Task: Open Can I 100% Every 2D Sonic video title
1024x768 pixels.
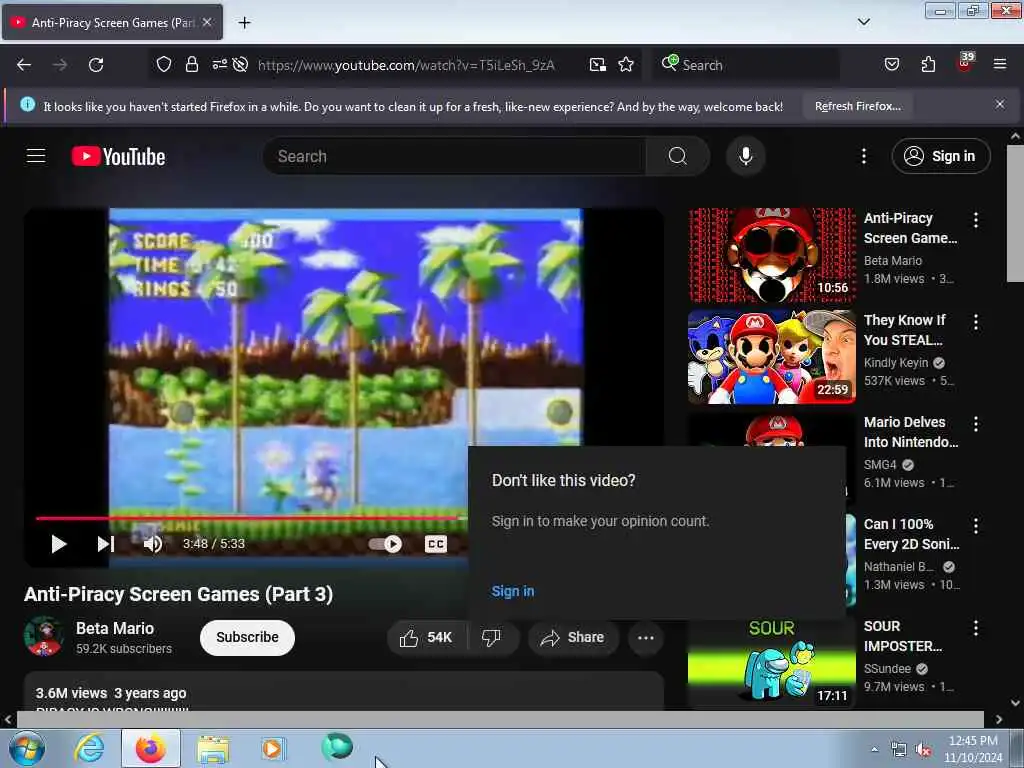Action: [x=911, y=534]
